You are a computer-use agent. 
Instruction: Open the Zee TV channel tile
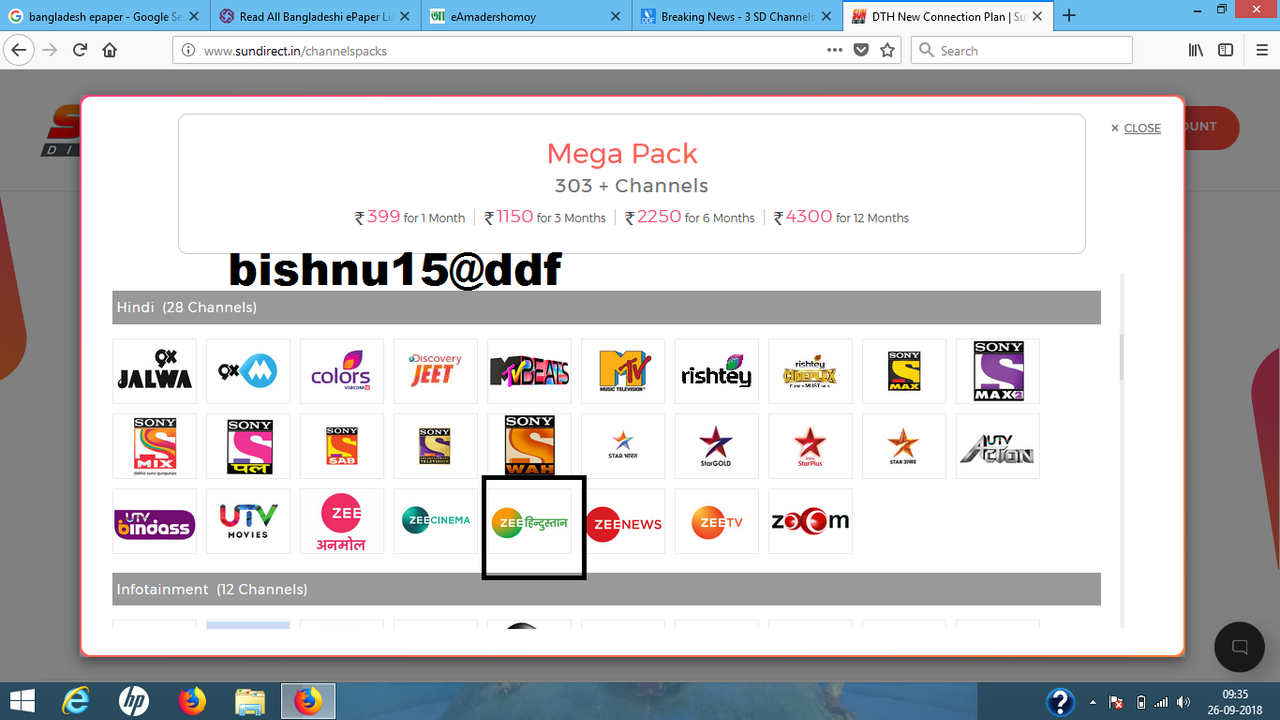tap(717, 521)
